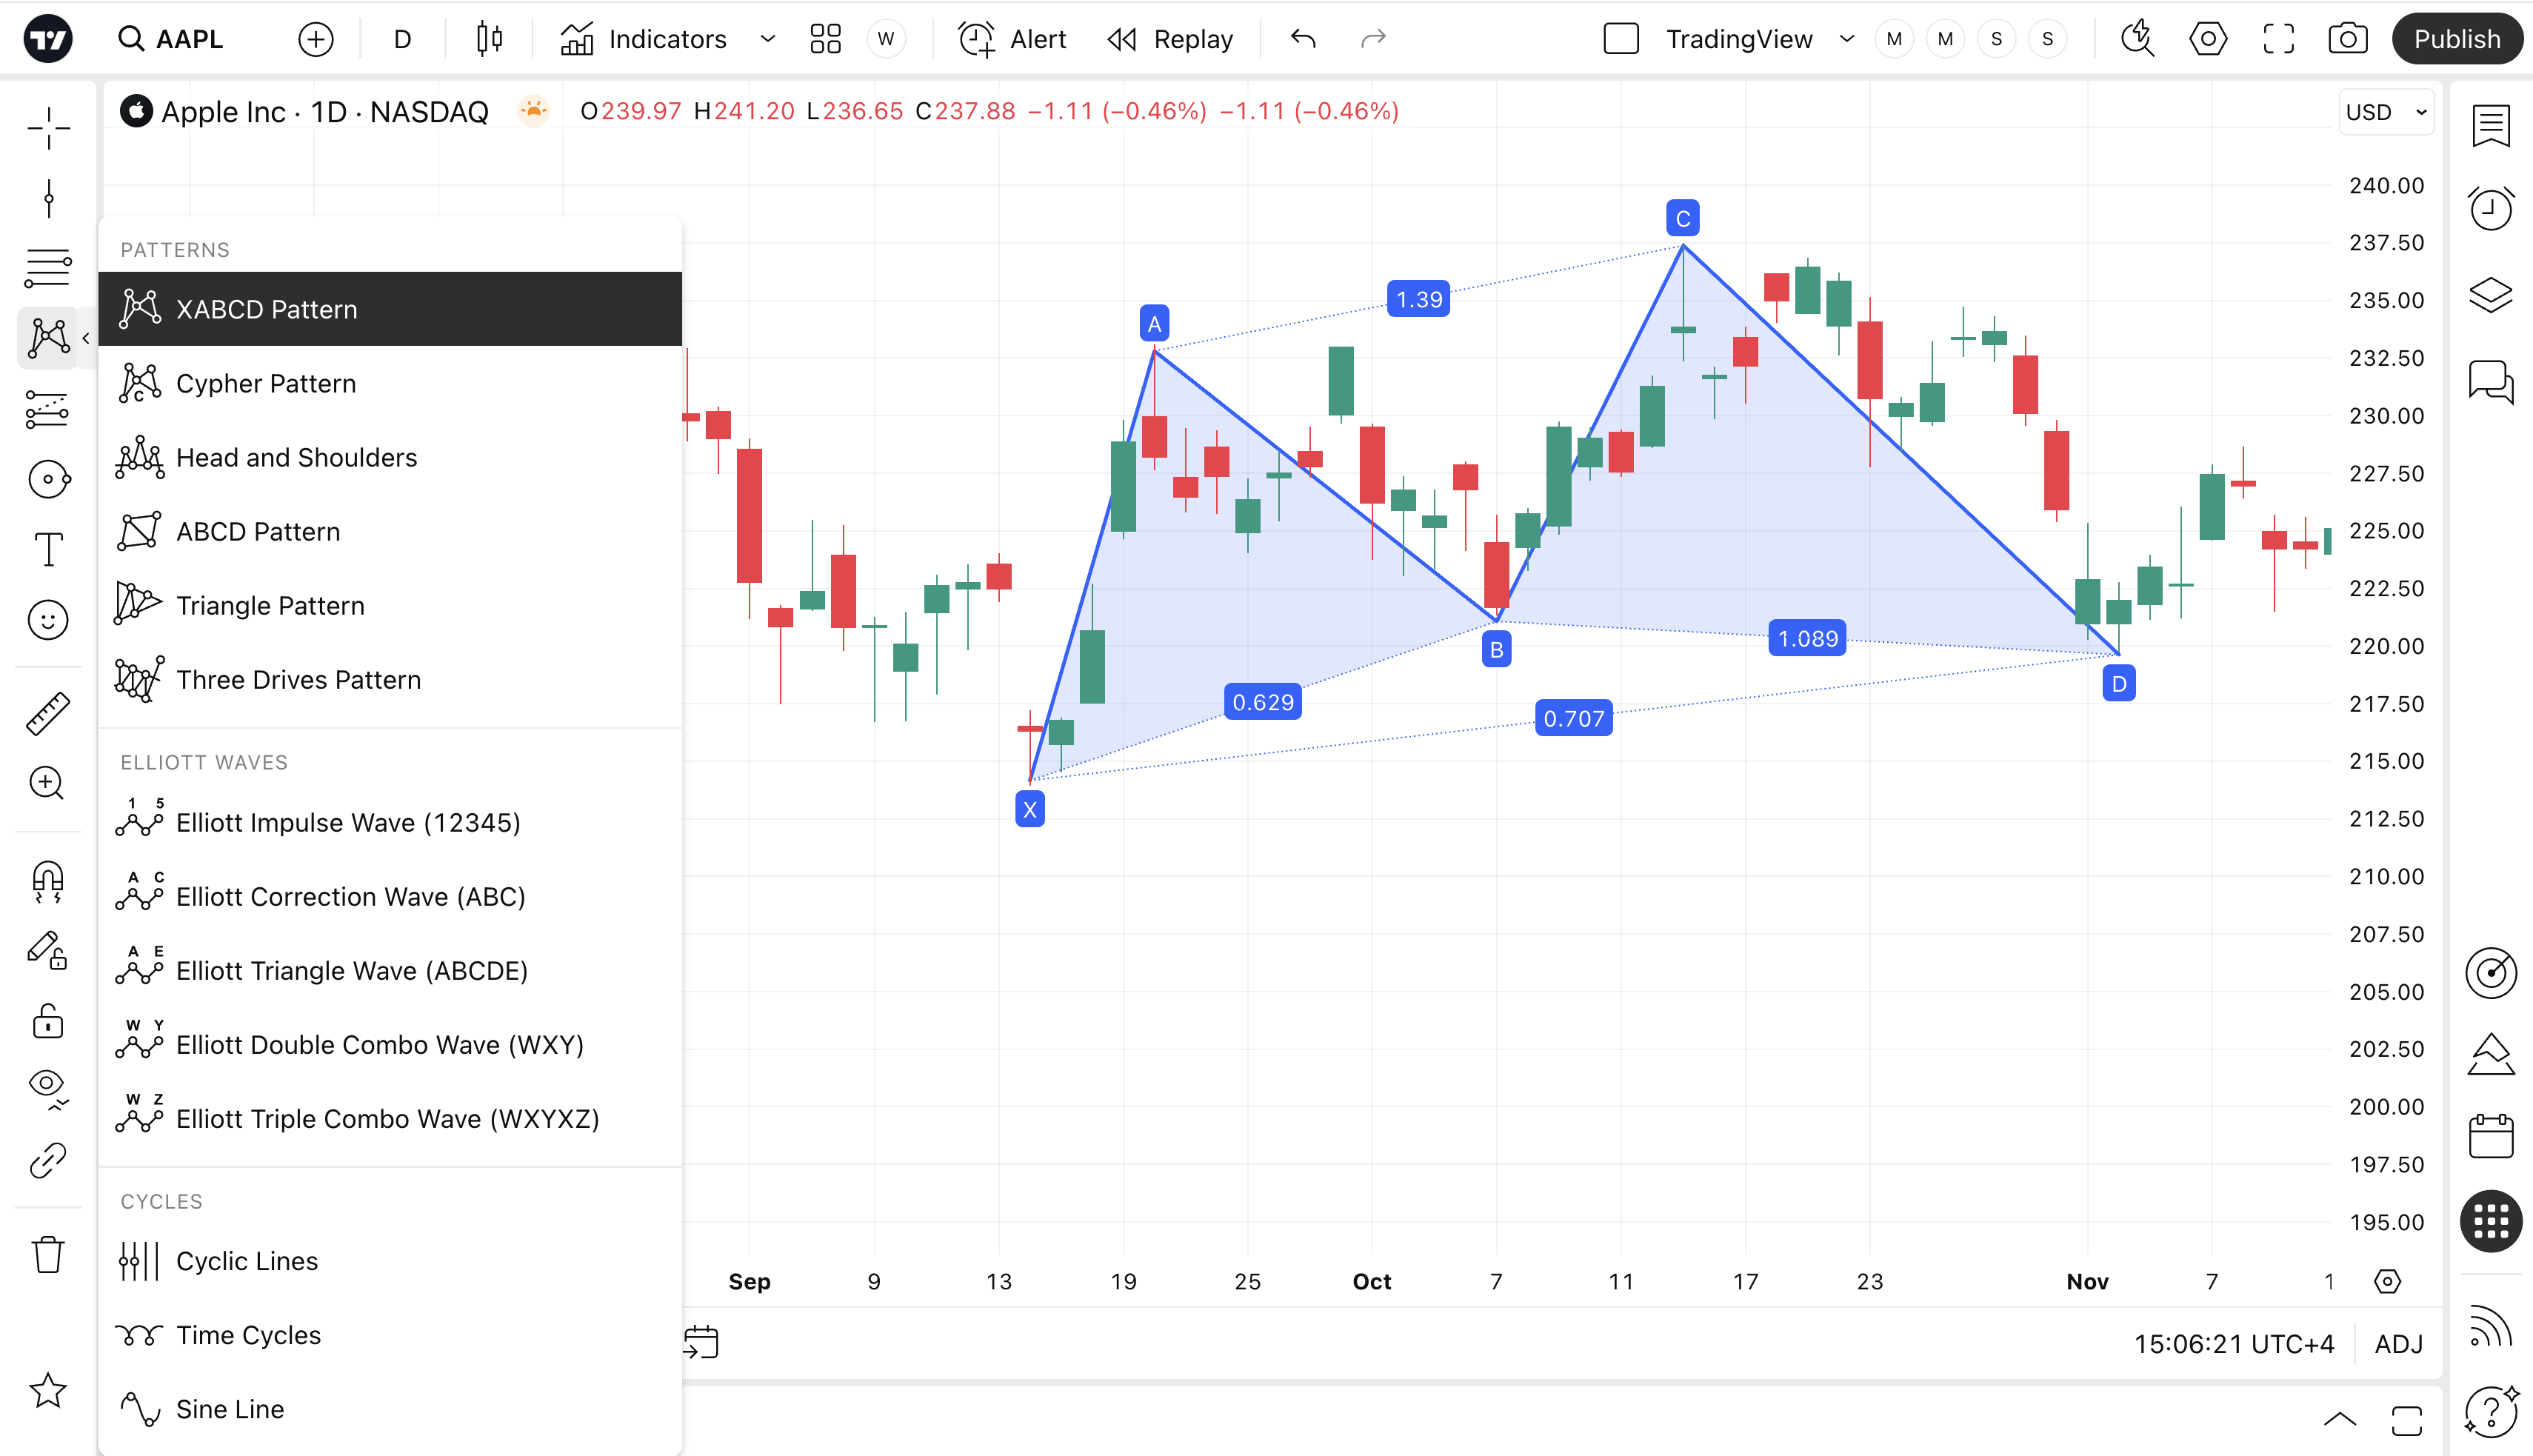
Task: Select candlestick chart style icon
Action: pyautogui.click(x=489, y=39)
